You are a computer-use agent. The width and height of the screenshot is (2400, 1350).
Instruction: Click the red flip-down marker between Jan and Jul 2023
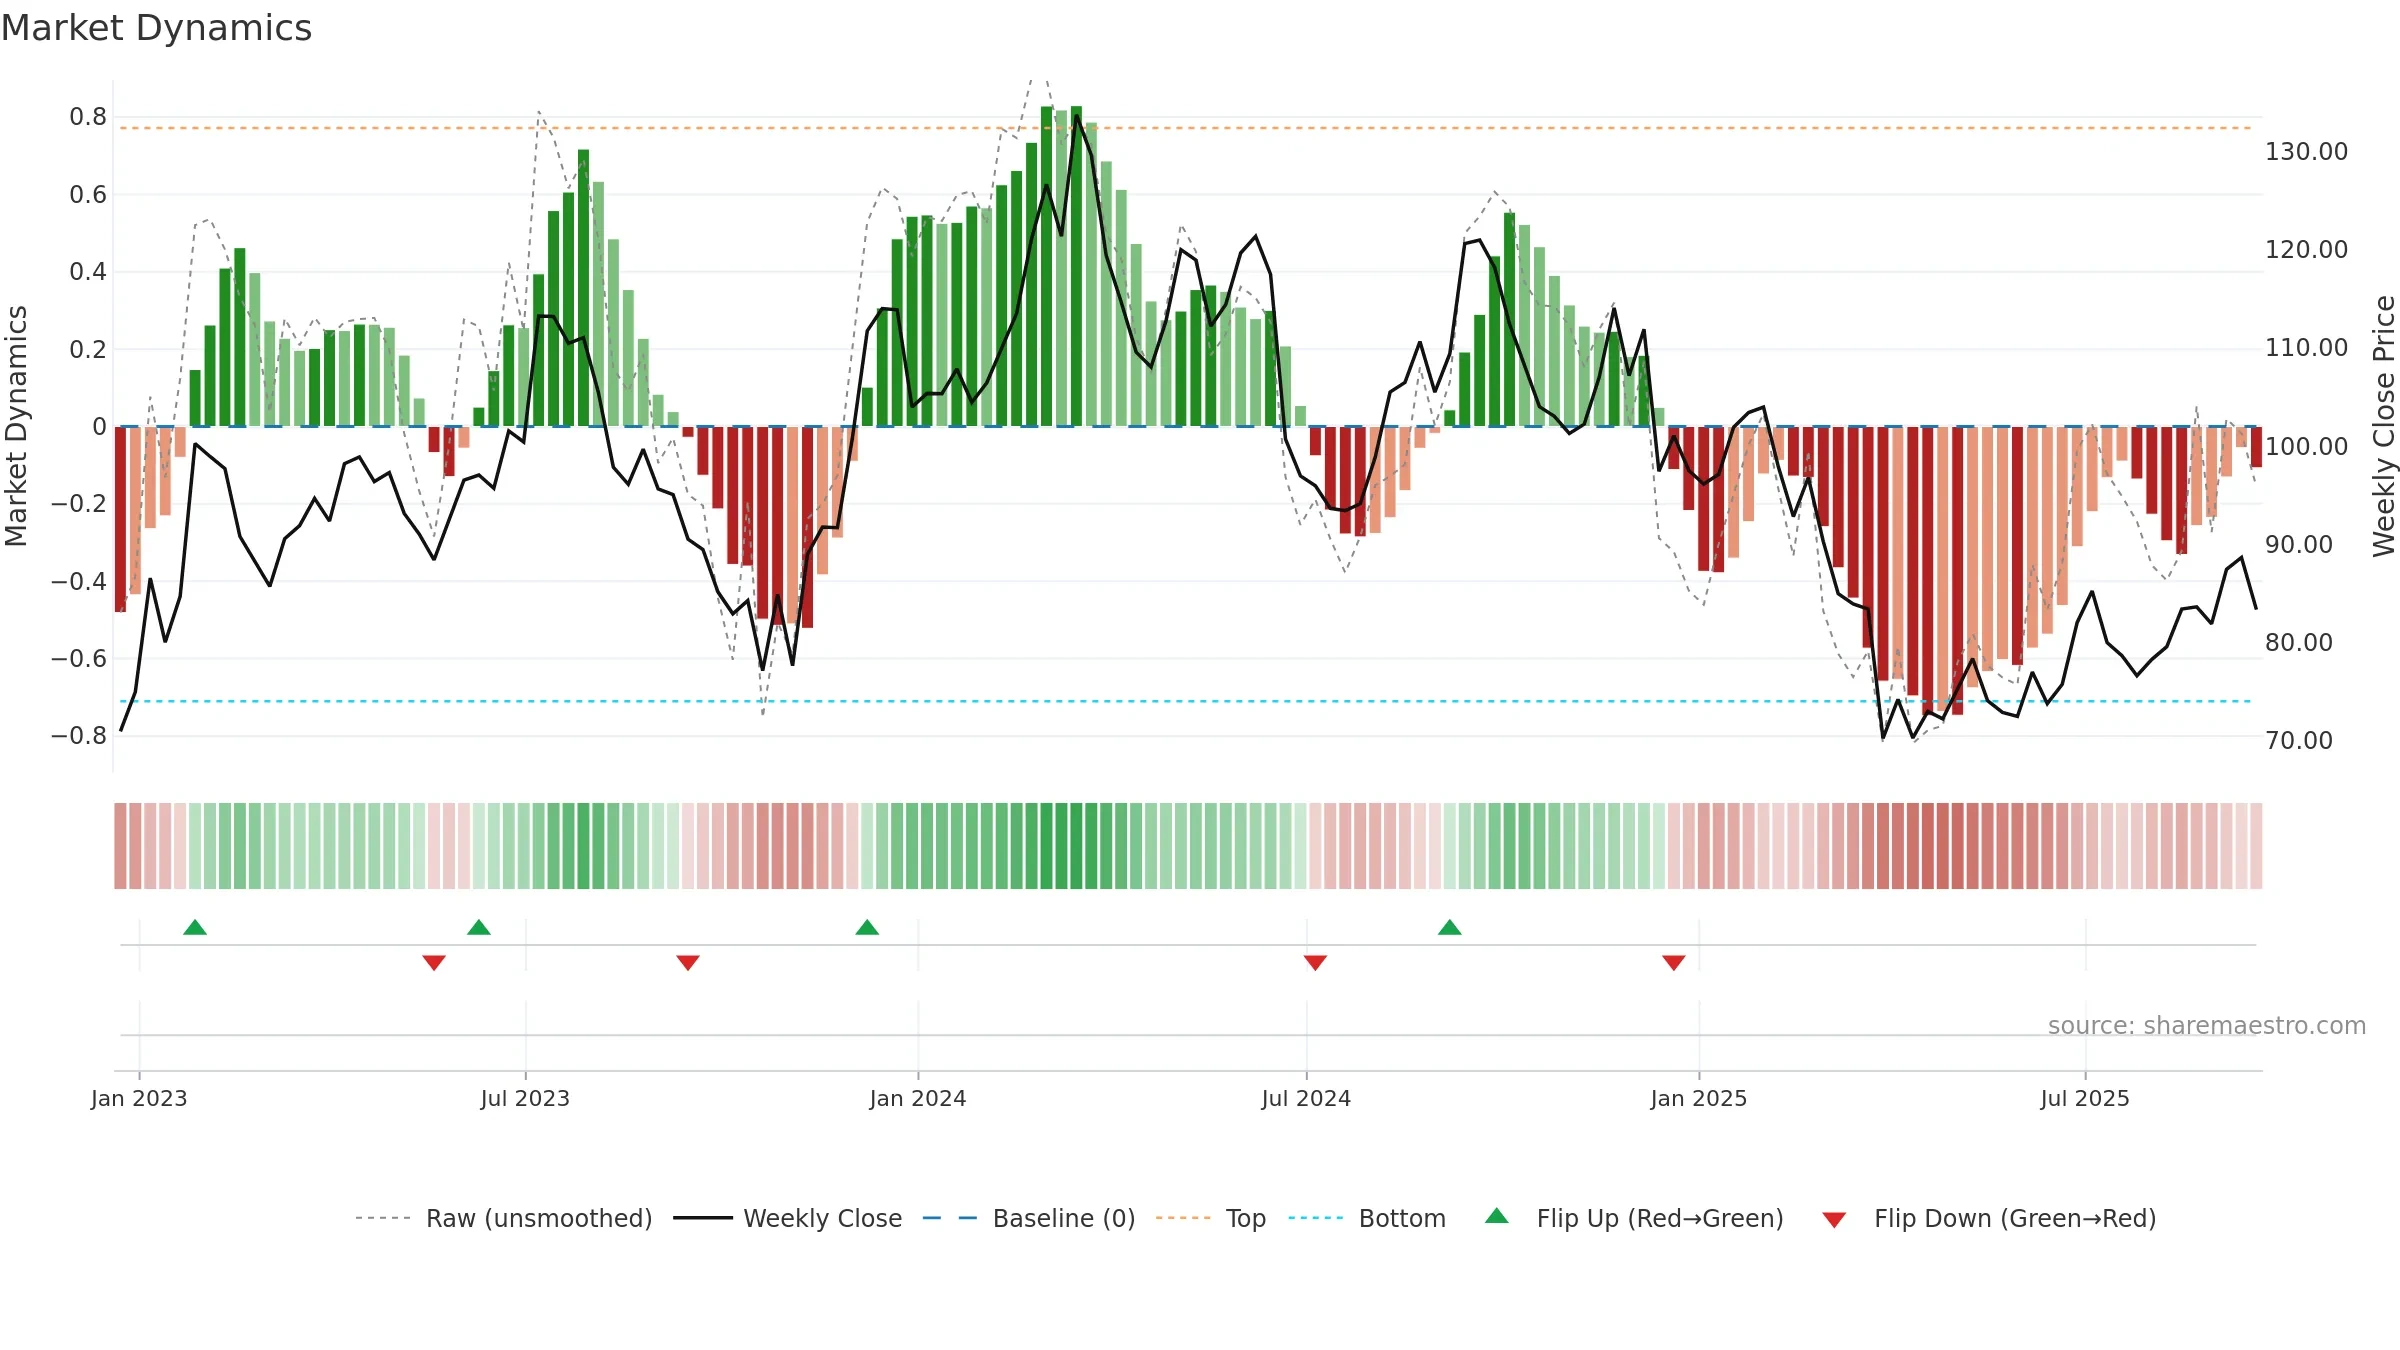(x=434, y=963)
